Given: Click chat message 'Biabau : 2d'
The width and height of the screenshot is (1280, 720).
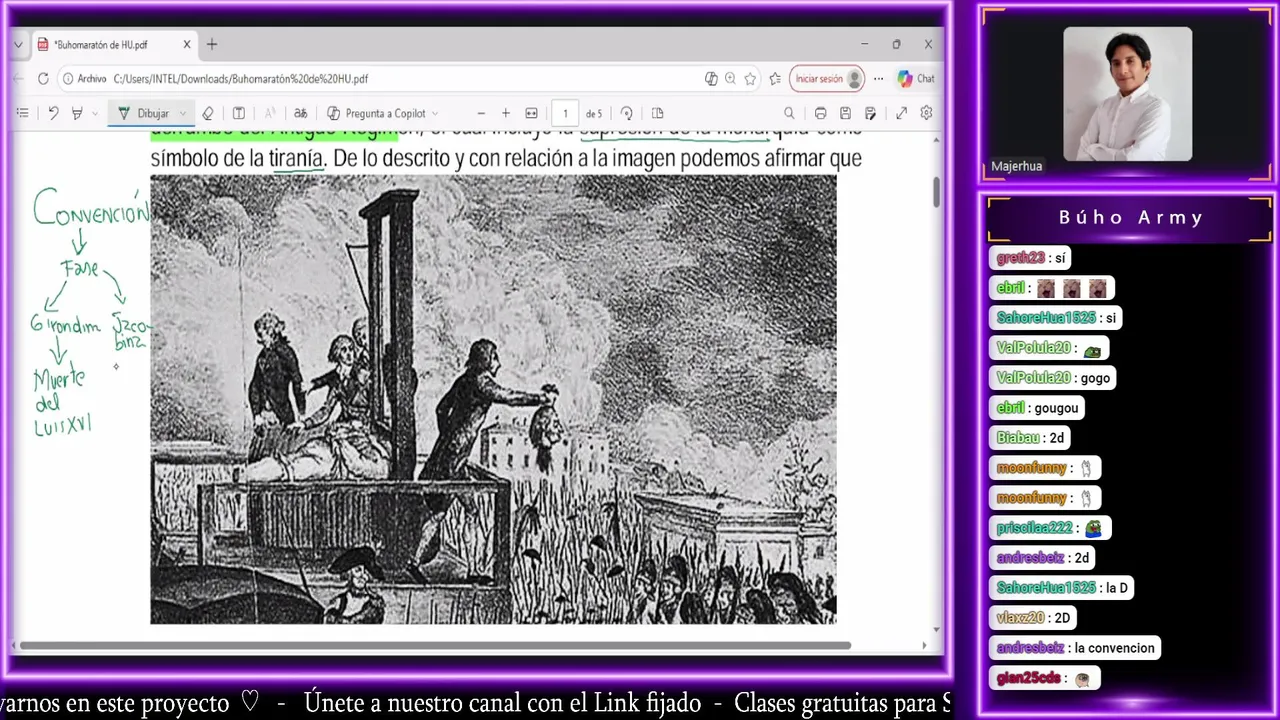Looking at the screenshot, I should click(x=1030, y=438).
